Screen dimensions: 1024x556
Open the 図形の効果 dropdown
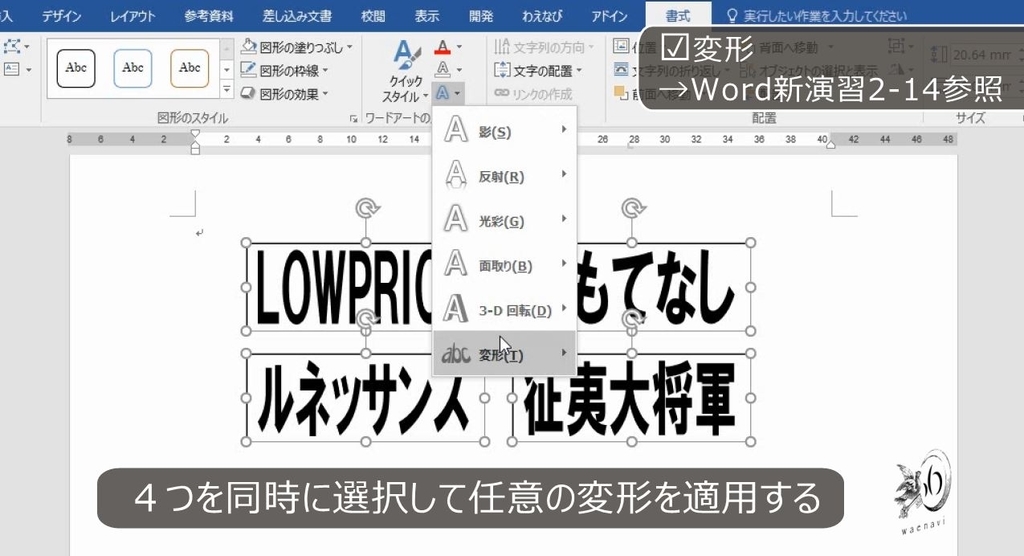(x=285, y=93)
